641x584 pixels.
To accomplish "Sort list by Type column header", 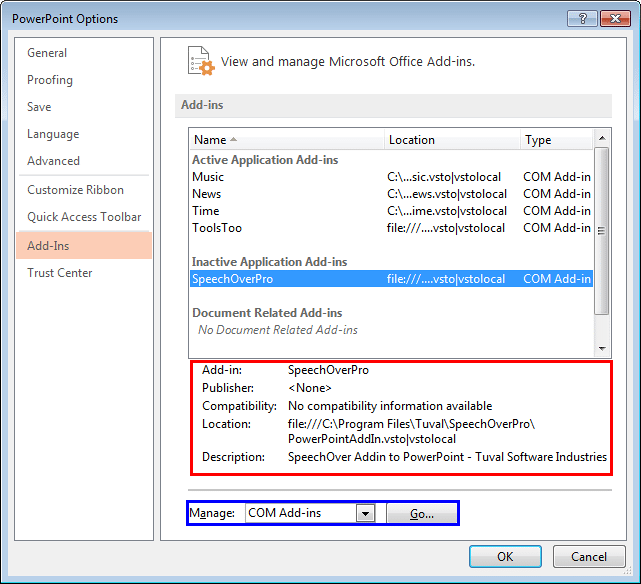I will [x=556, y=140].
